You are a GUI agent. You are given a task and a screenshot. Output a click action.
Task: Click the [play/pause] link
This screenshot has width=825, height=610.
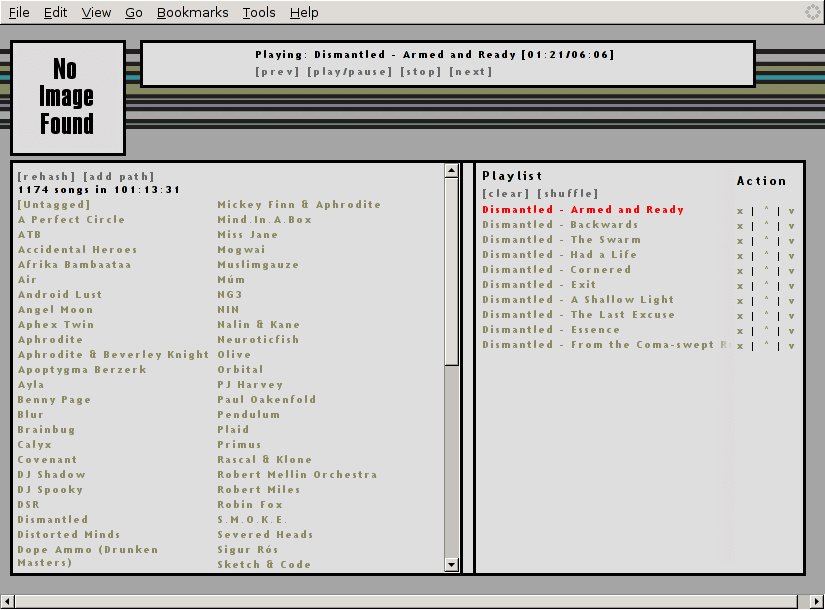[350, 72]
